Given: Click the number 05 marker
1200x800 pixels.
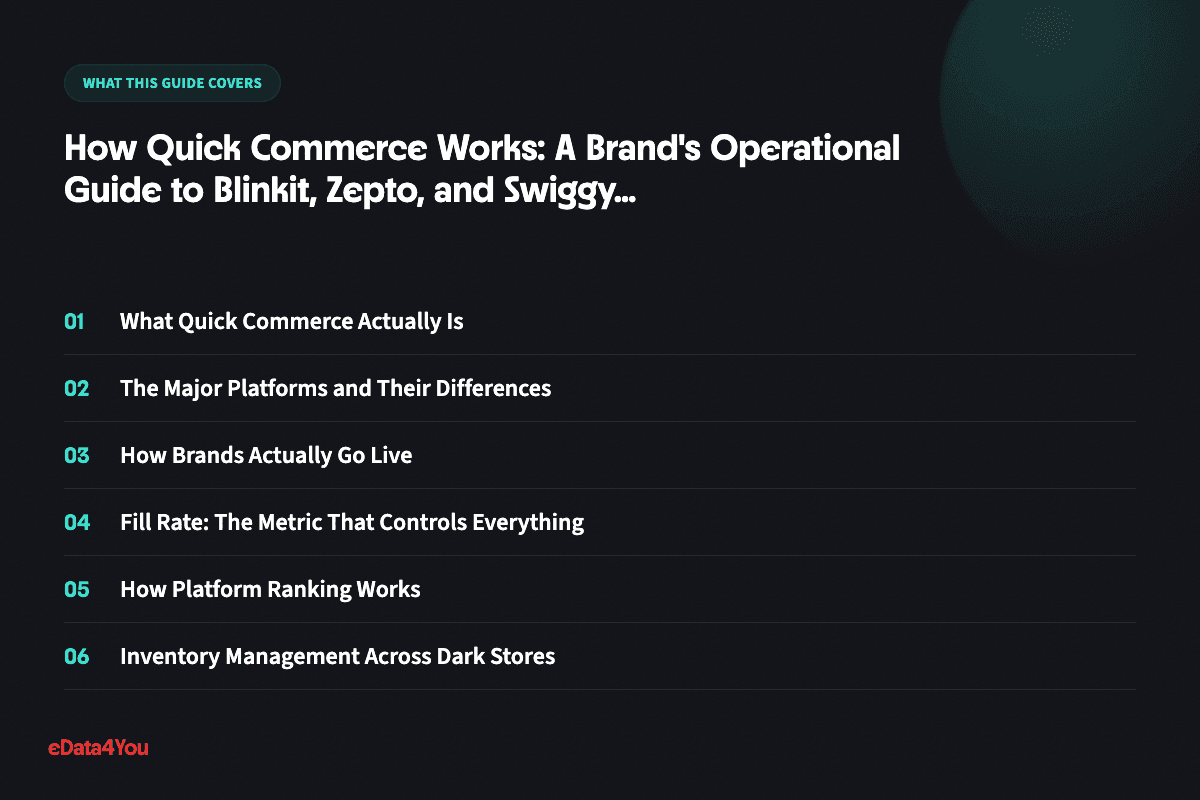Looking at the screenshot, I should 77,589.
